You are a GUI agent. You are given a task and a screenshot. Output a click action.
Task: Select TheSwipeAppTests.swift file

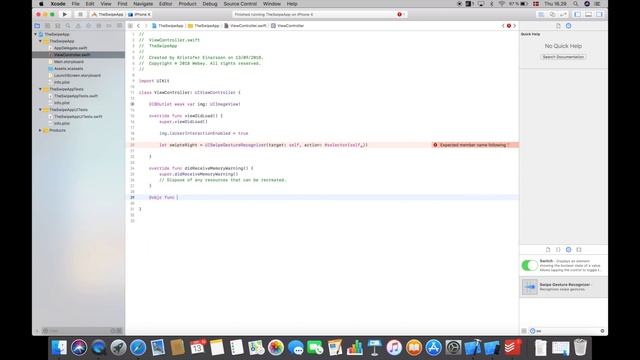tap(76, 96)
